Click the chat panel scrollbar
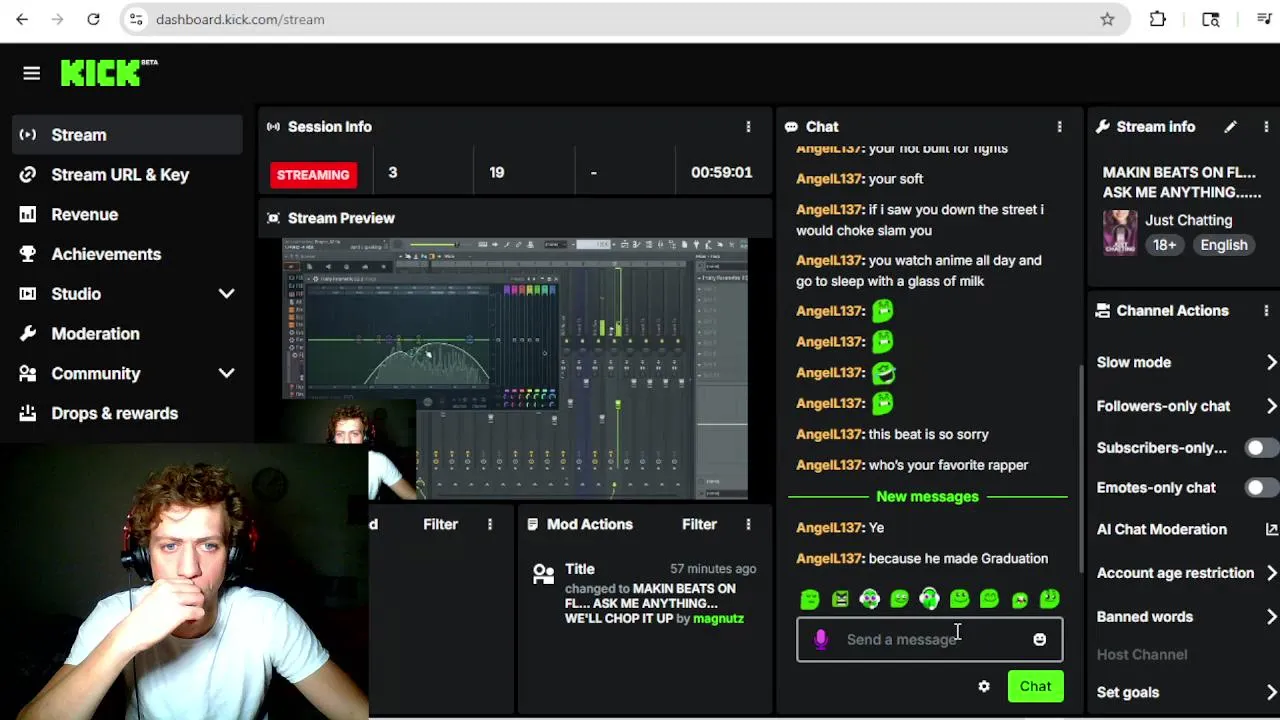Image resolution: width=1280 pixels, height=720 pixels. [x=1080, y=468]
